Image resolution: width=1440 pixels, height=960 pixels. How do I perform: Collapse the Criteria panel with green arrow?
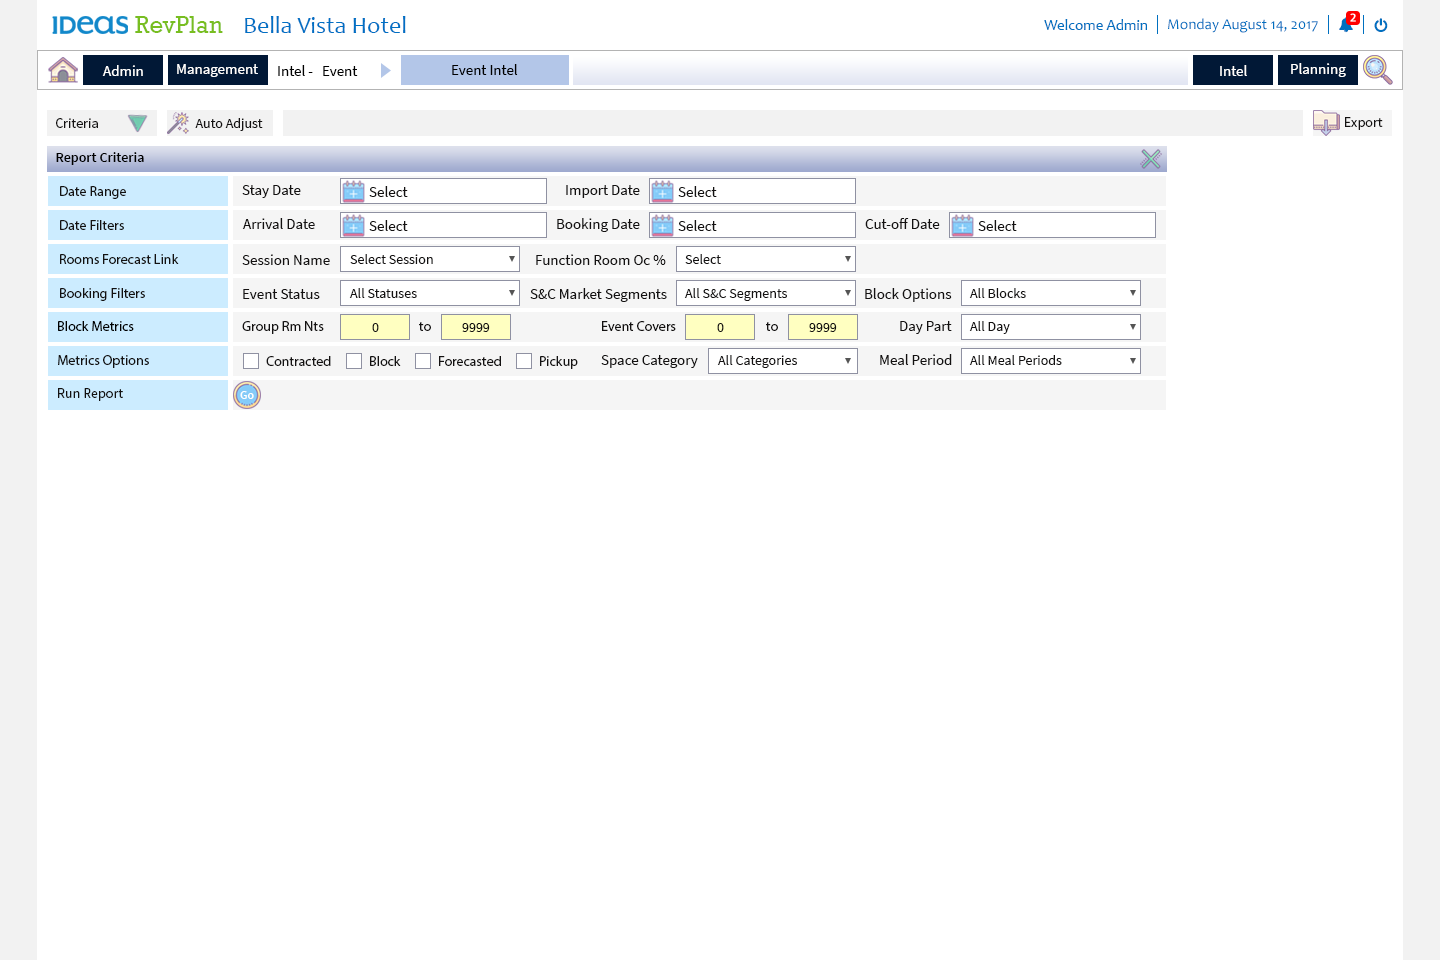(x=138, y=123)
